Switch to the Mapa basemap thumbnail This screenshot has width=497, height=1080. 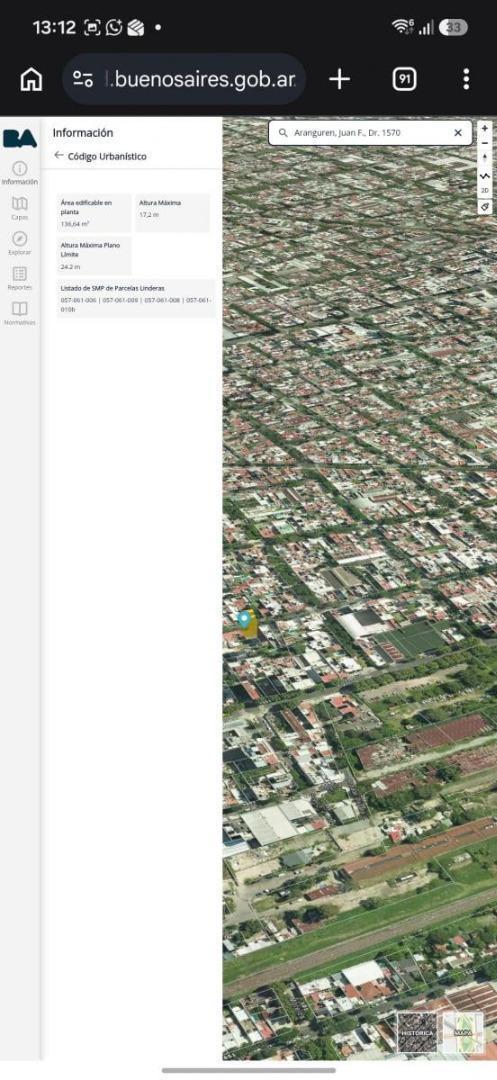pos(463,1032)
